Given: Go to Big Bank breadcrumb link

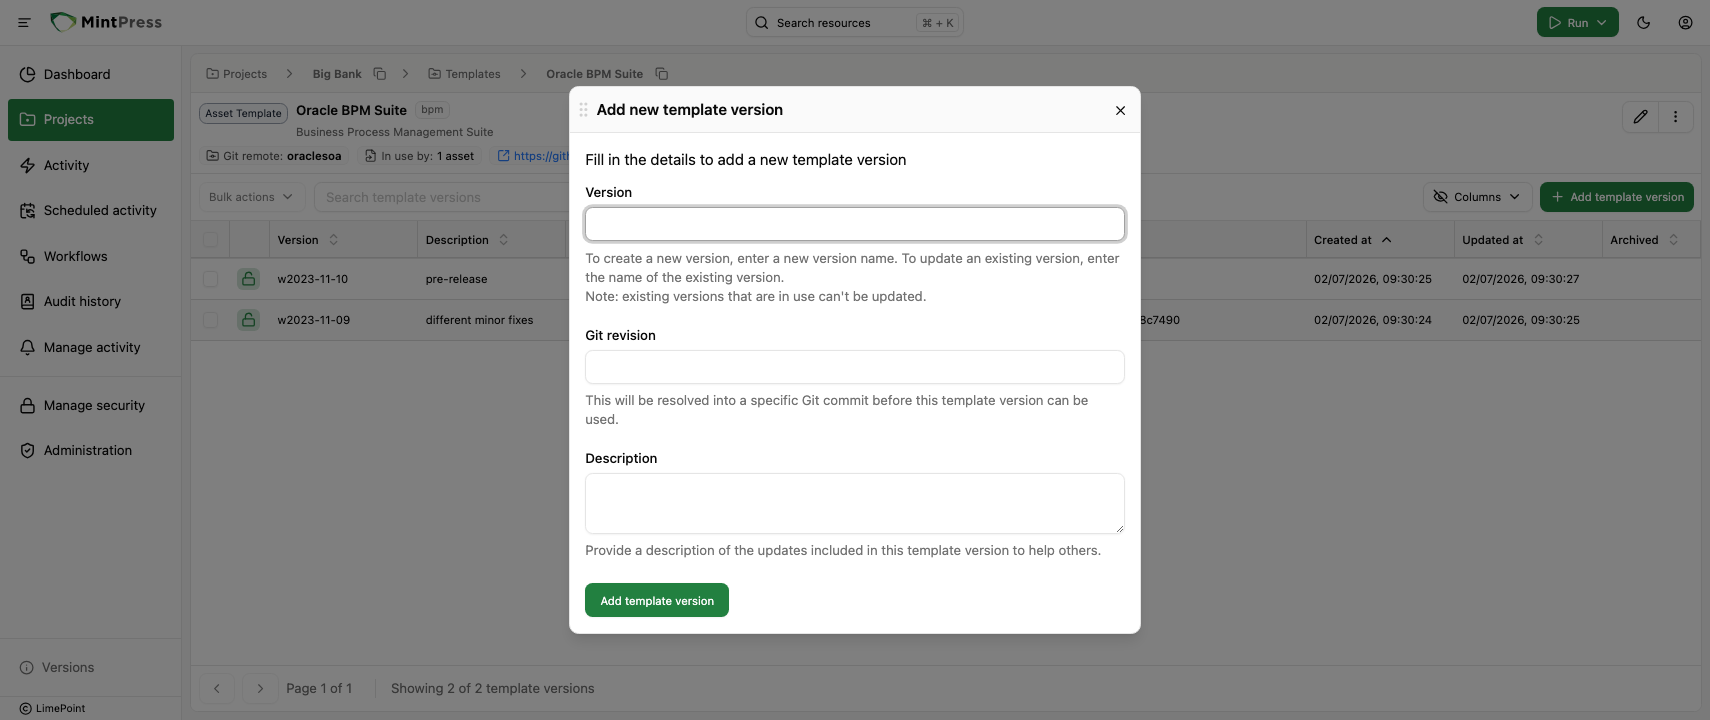Looking at the screenshot, I should pyautogui.click(x=337, y=74).
